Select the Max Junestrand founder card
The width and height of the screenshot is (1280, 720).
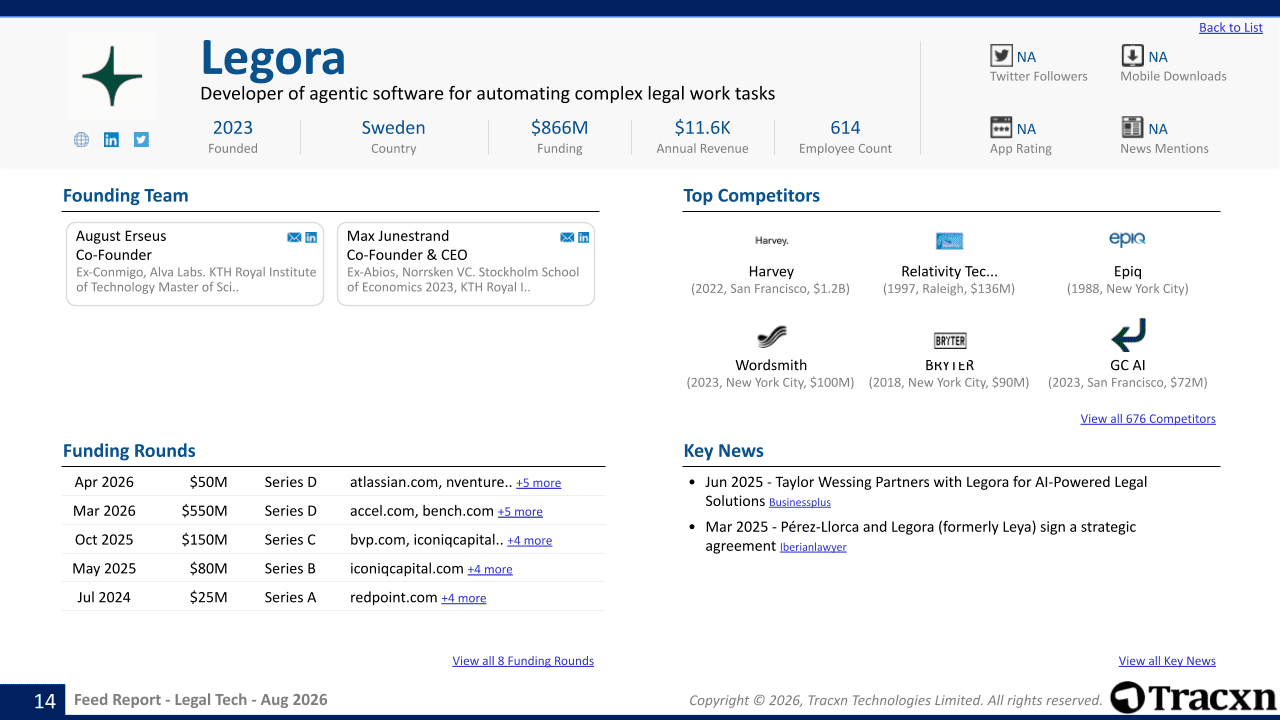click(466, 264)
